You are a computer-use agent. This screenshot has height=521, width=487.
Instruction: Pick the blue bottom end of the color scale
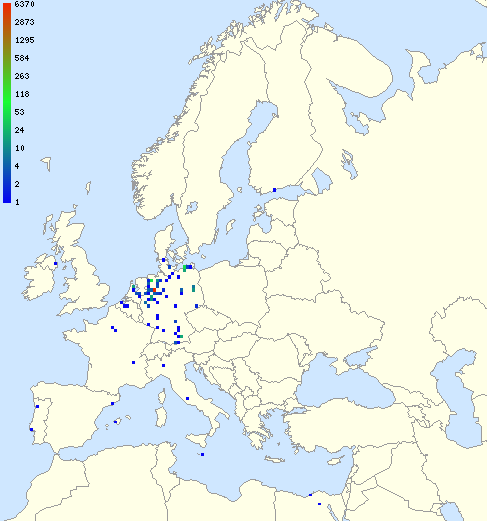7,199
